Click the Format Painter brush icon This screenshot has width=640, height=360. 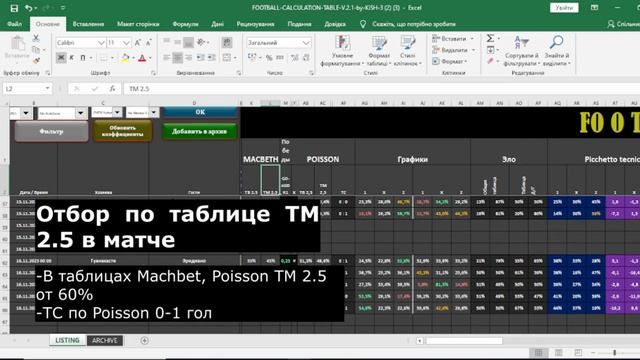point(36,60)
